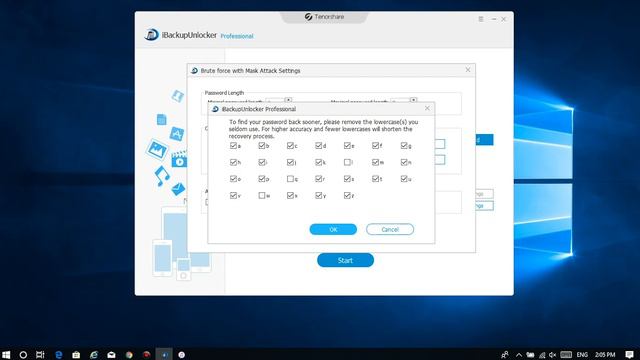Uncheck the lowercase letter j checkbox
The image size is (640, 360).
[x=290, y=162]
